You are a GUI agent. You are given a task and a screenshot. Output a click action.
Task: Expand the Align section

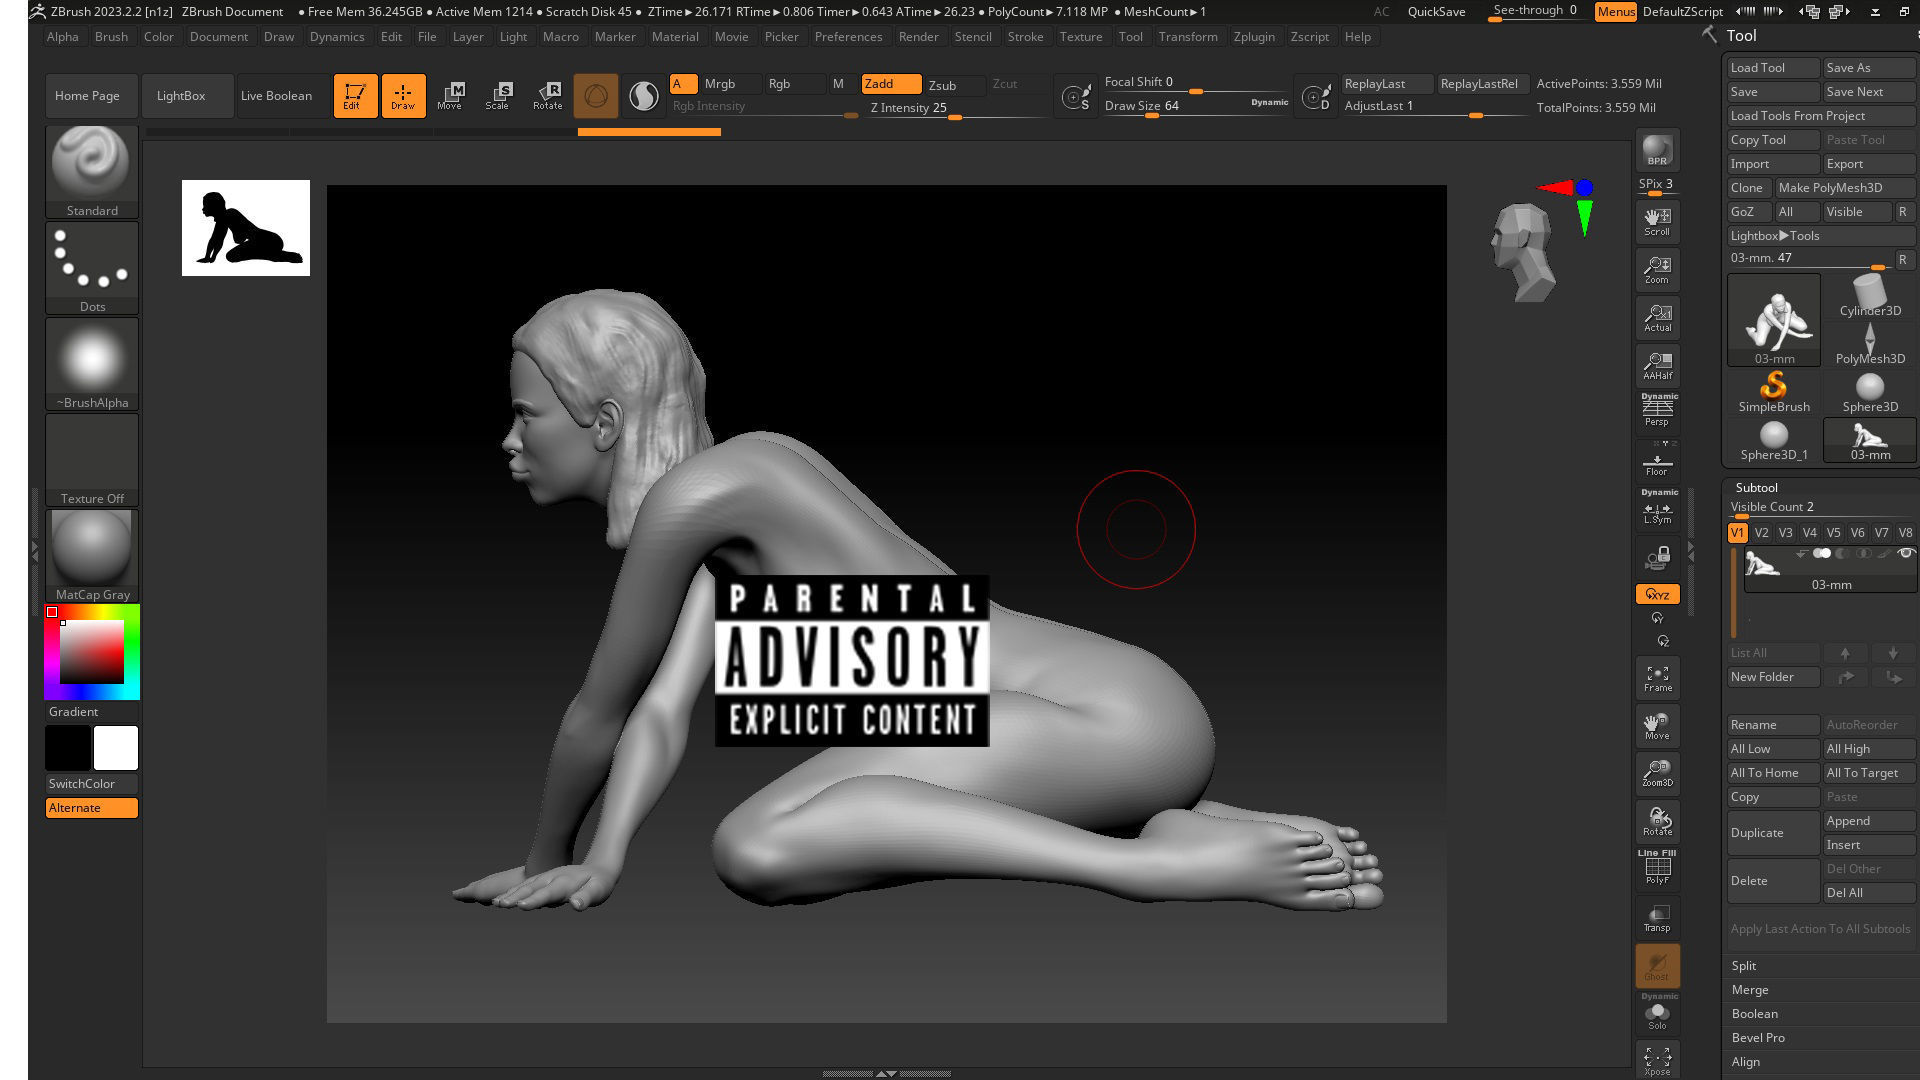click(1746, 1062)
